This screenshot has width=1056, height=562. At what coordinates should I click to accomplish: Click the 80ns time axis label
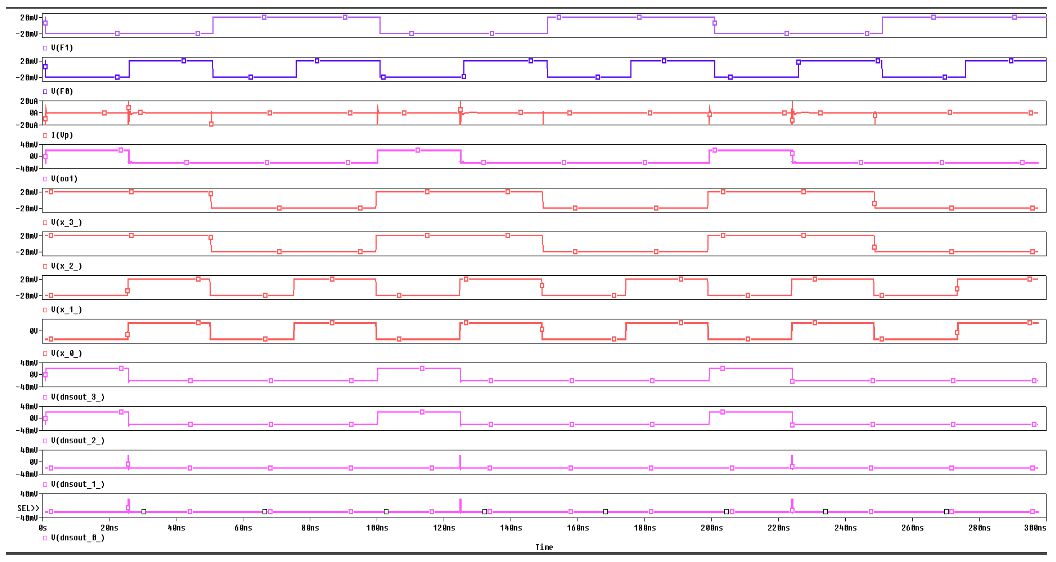click(x=310, y=528)
